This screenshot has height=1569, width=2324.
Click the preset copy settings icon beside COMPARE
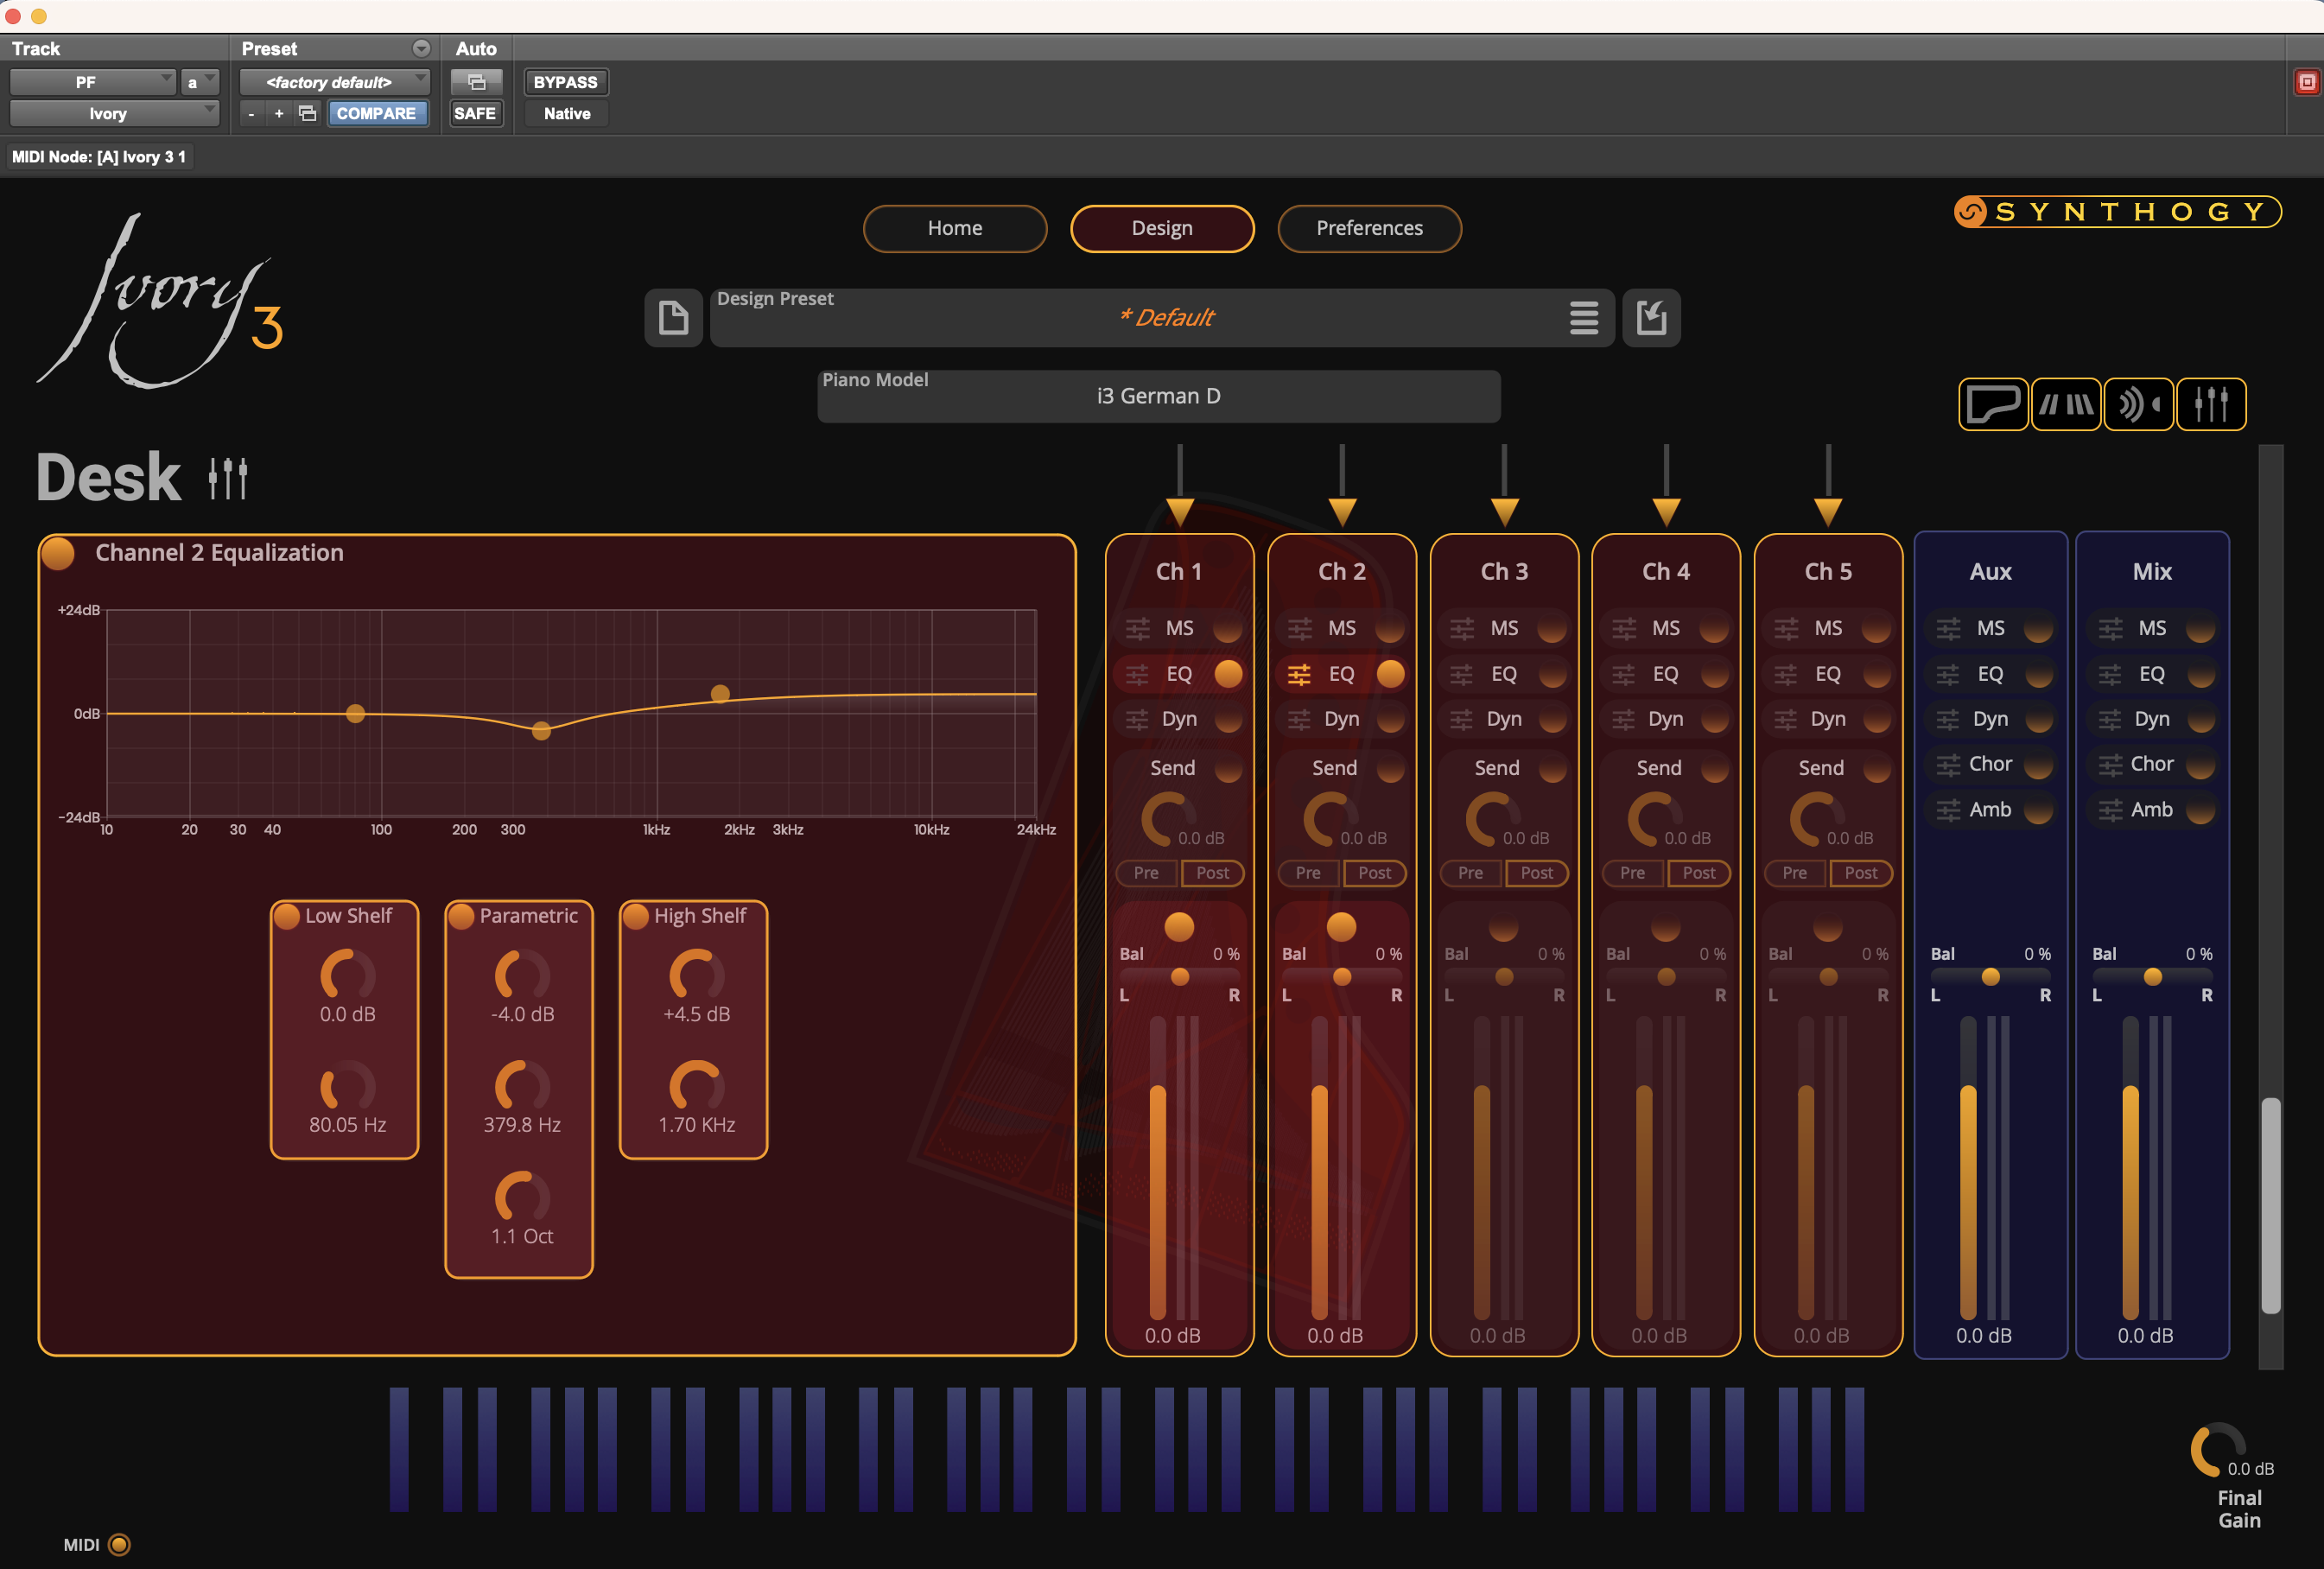[308, 113]
